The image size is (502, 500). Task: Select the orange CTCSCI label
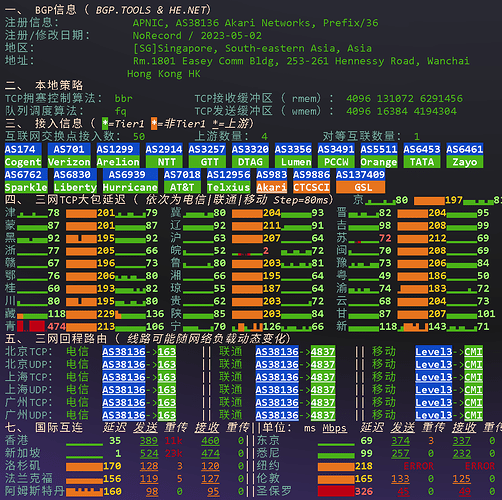pos(311,187)
